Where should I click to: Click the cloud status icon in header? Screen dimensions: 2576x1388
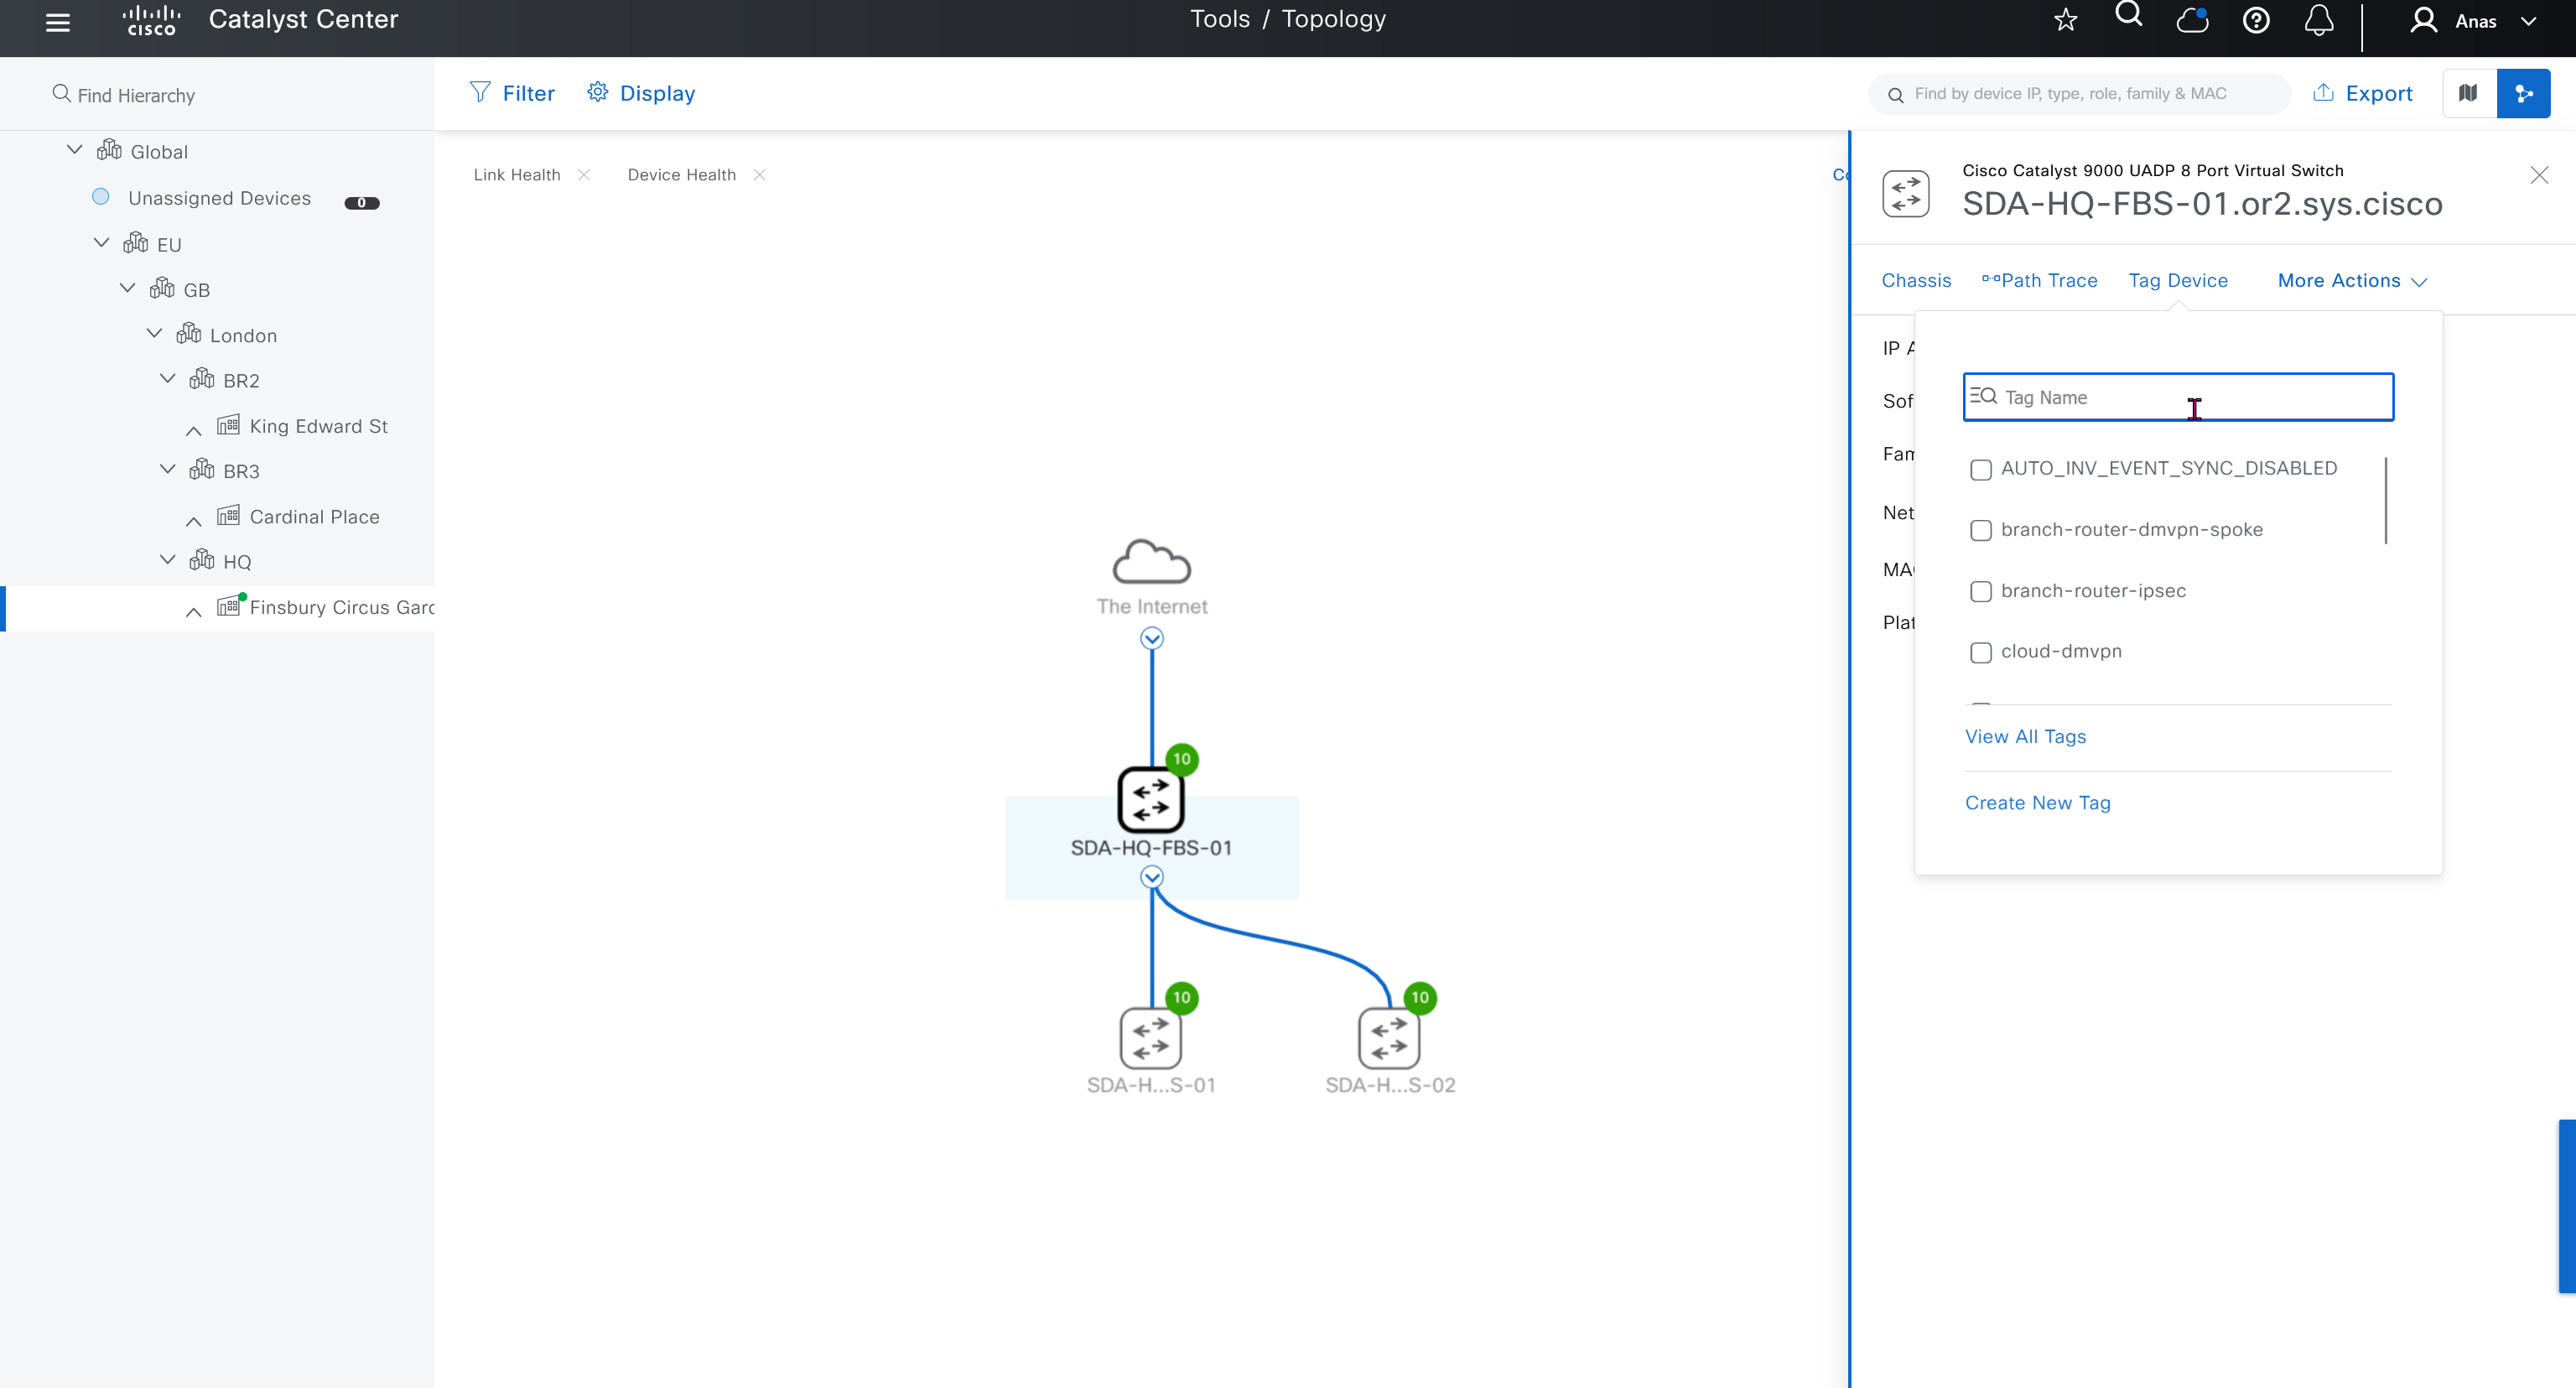2192,20
